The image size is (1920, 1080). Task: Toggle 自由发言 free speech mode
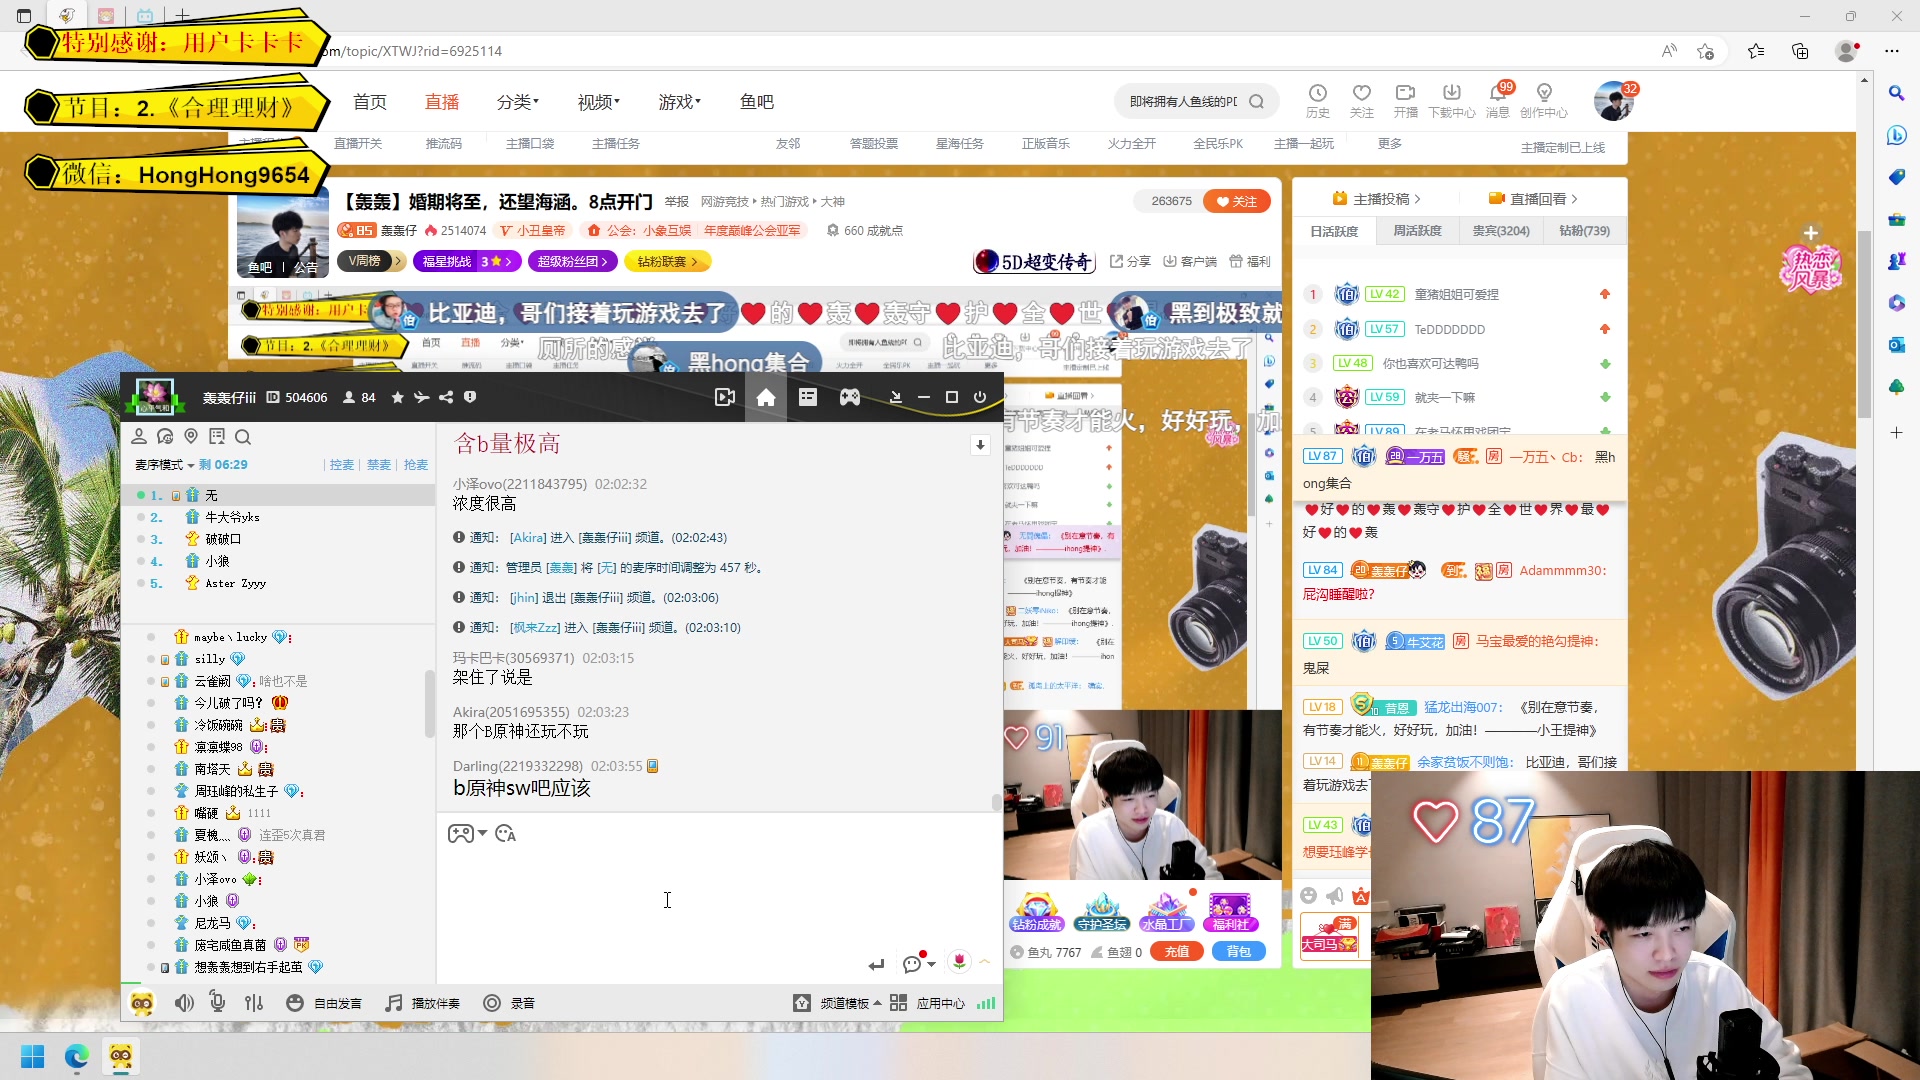[324, 1003]
